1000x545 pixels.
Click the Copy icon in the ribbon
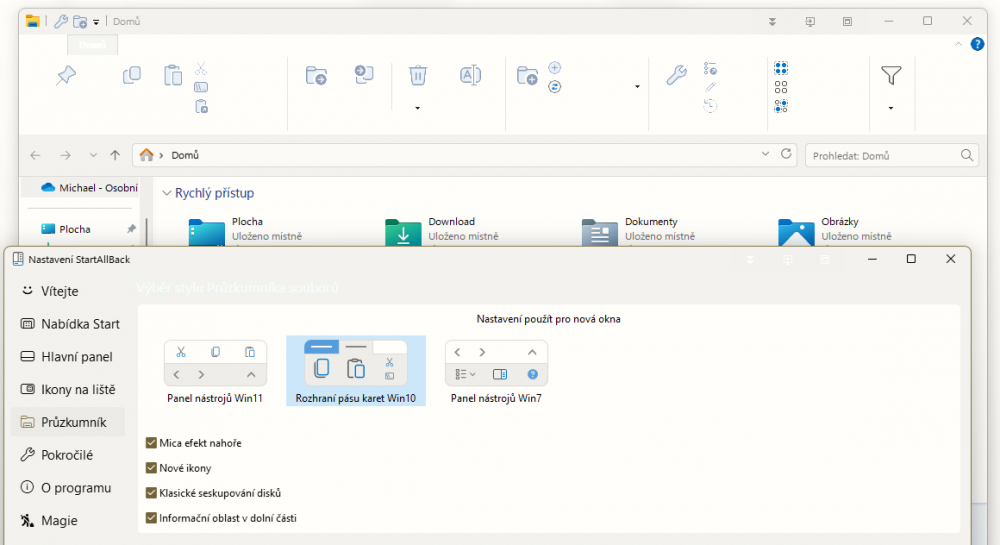coord(131,75)
